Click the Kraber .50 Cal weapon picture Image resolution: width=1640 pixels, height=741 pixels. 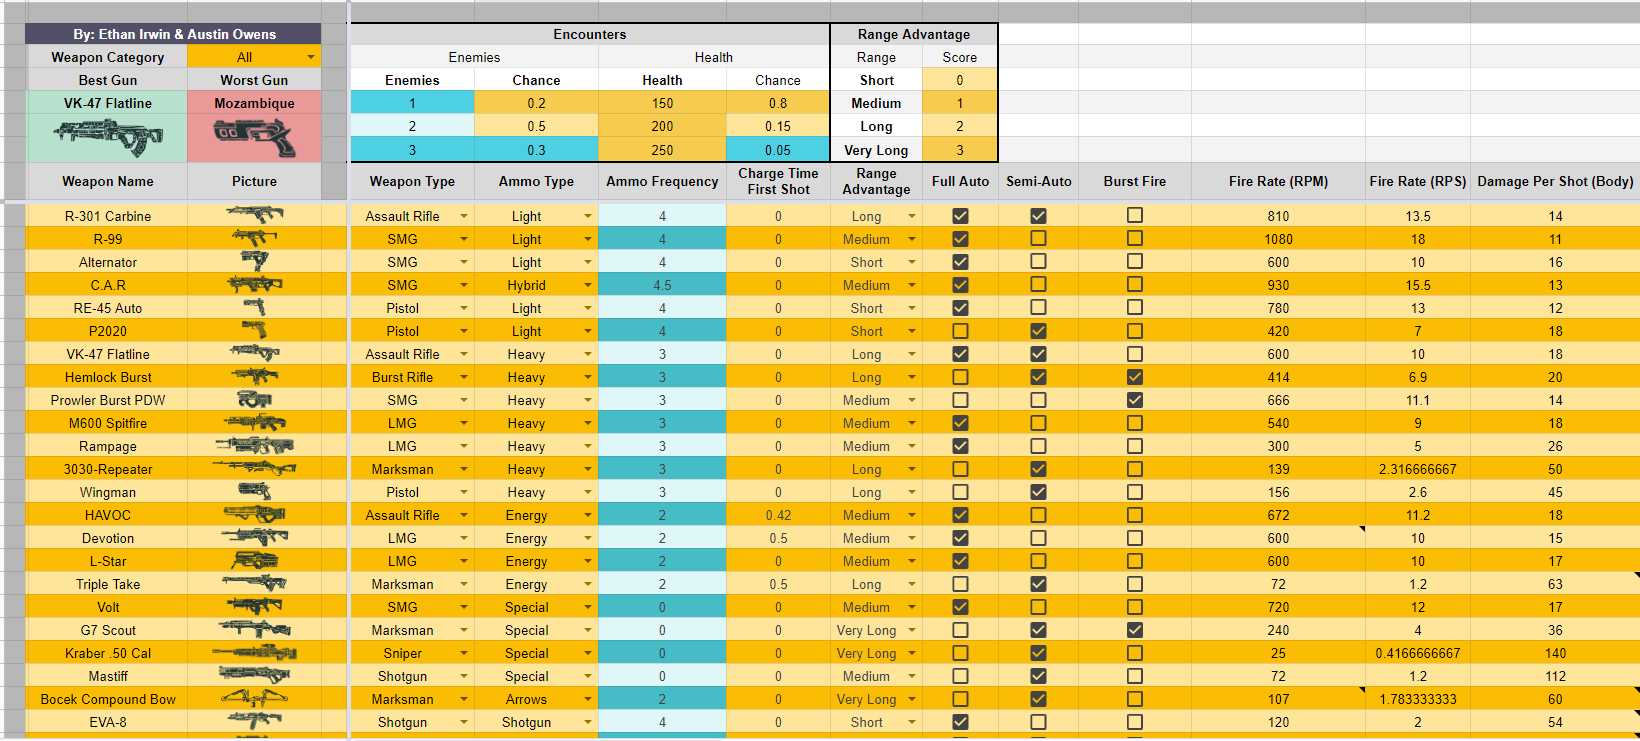254,651
